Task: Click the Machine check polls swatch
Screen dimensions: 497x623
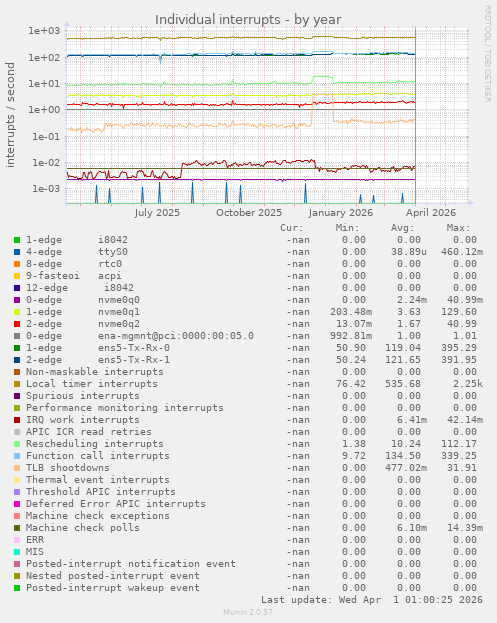Action: pyautogui.click(x=17, y=528)
